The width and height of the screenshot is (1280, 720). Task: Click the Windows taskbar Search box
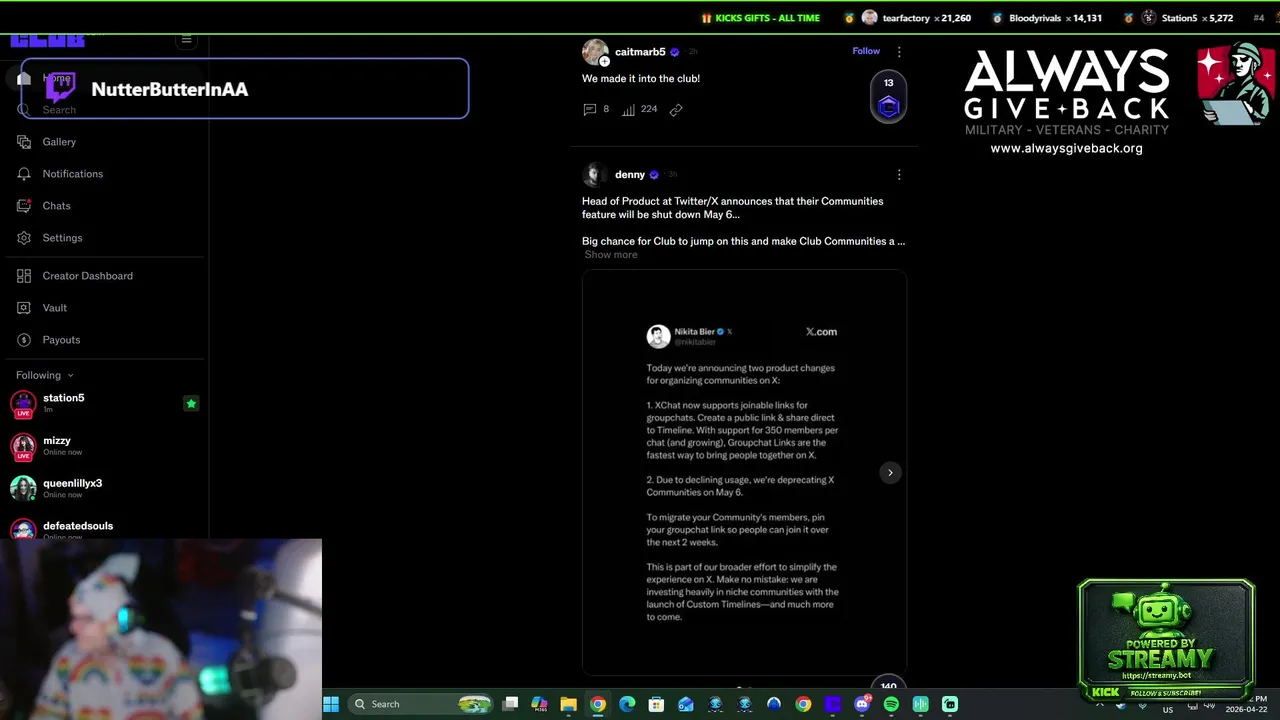421,704
